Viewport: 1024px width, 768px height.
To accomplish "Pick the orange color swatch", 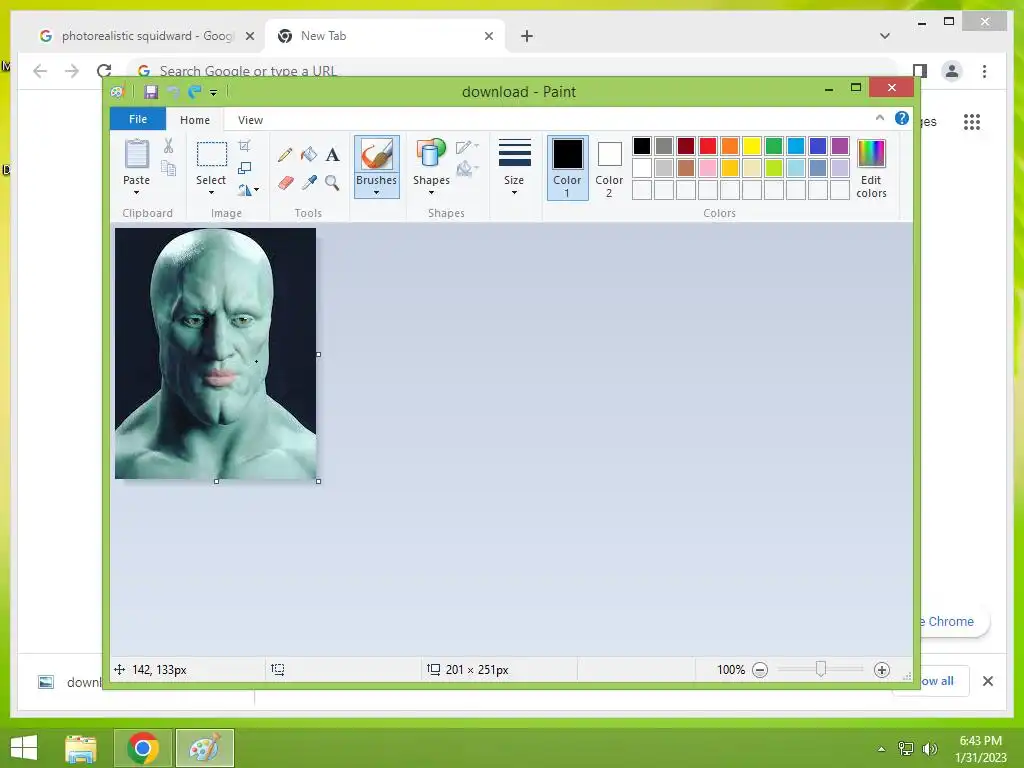I will (x=730, y=146).
